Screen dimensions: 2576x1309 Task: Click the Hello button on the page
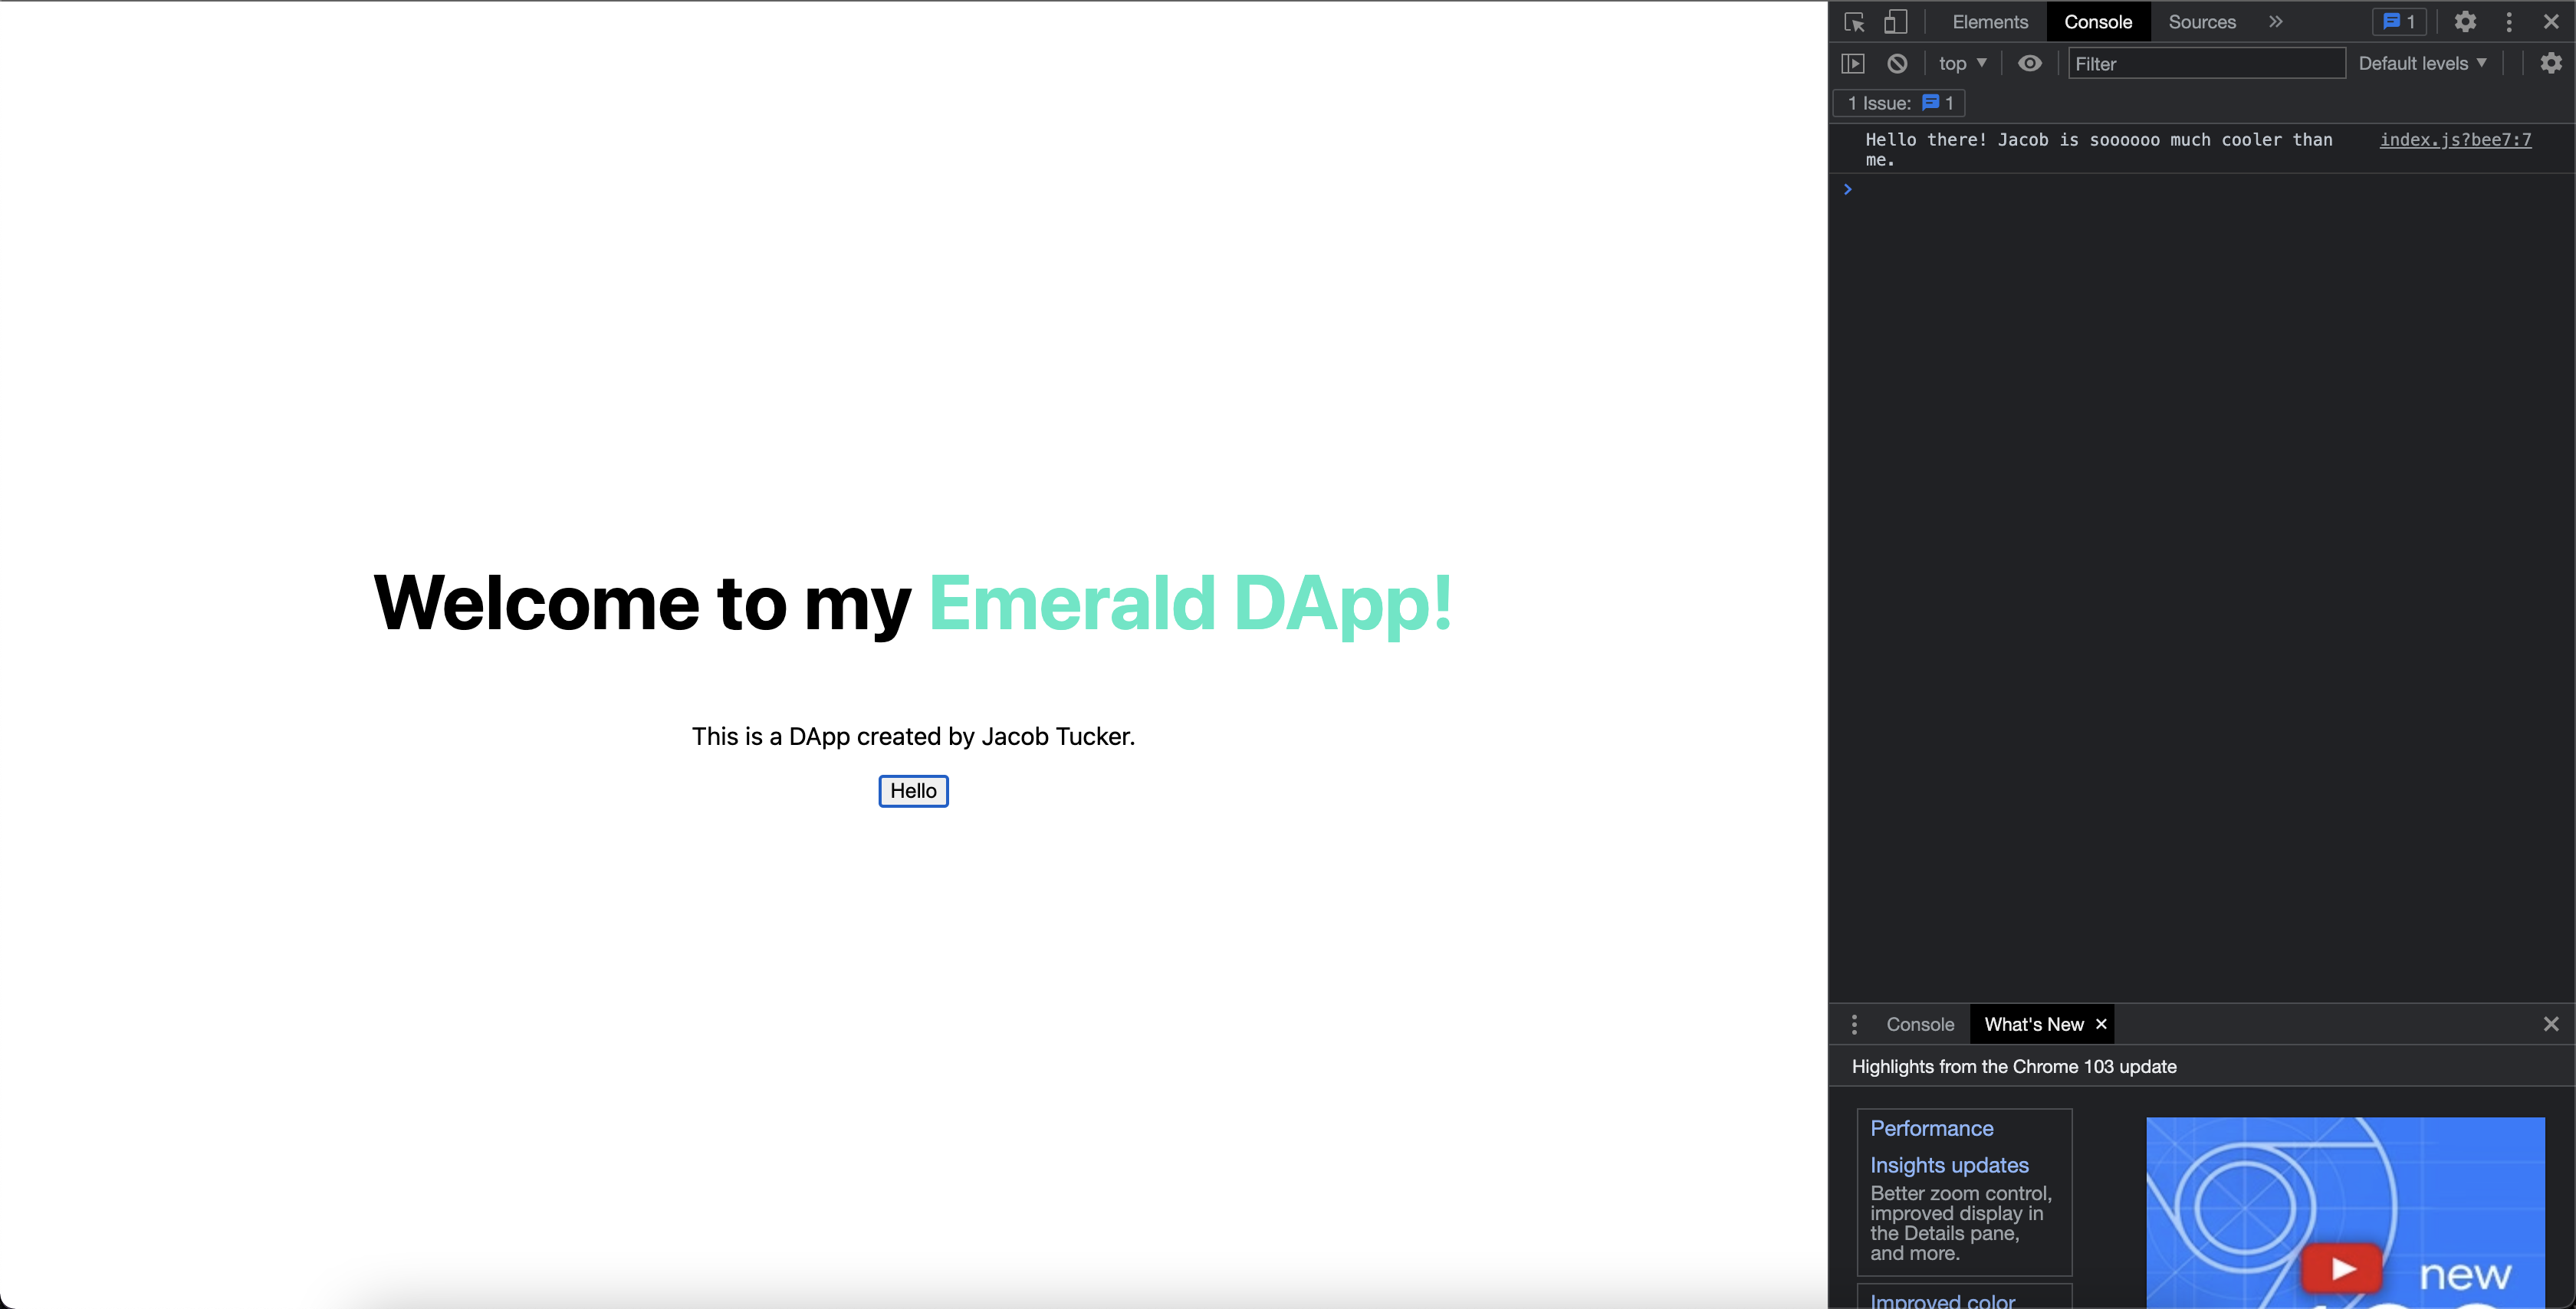(913, 791)
